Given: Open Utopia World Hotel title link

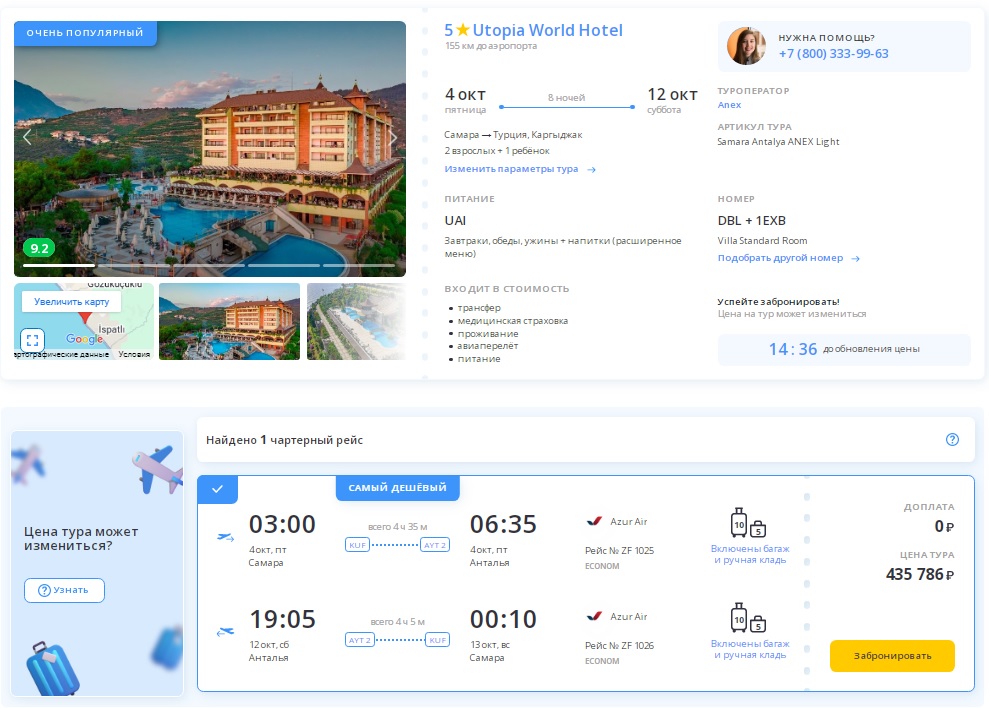Looking at the screenshot, I should tap(547, 30).
